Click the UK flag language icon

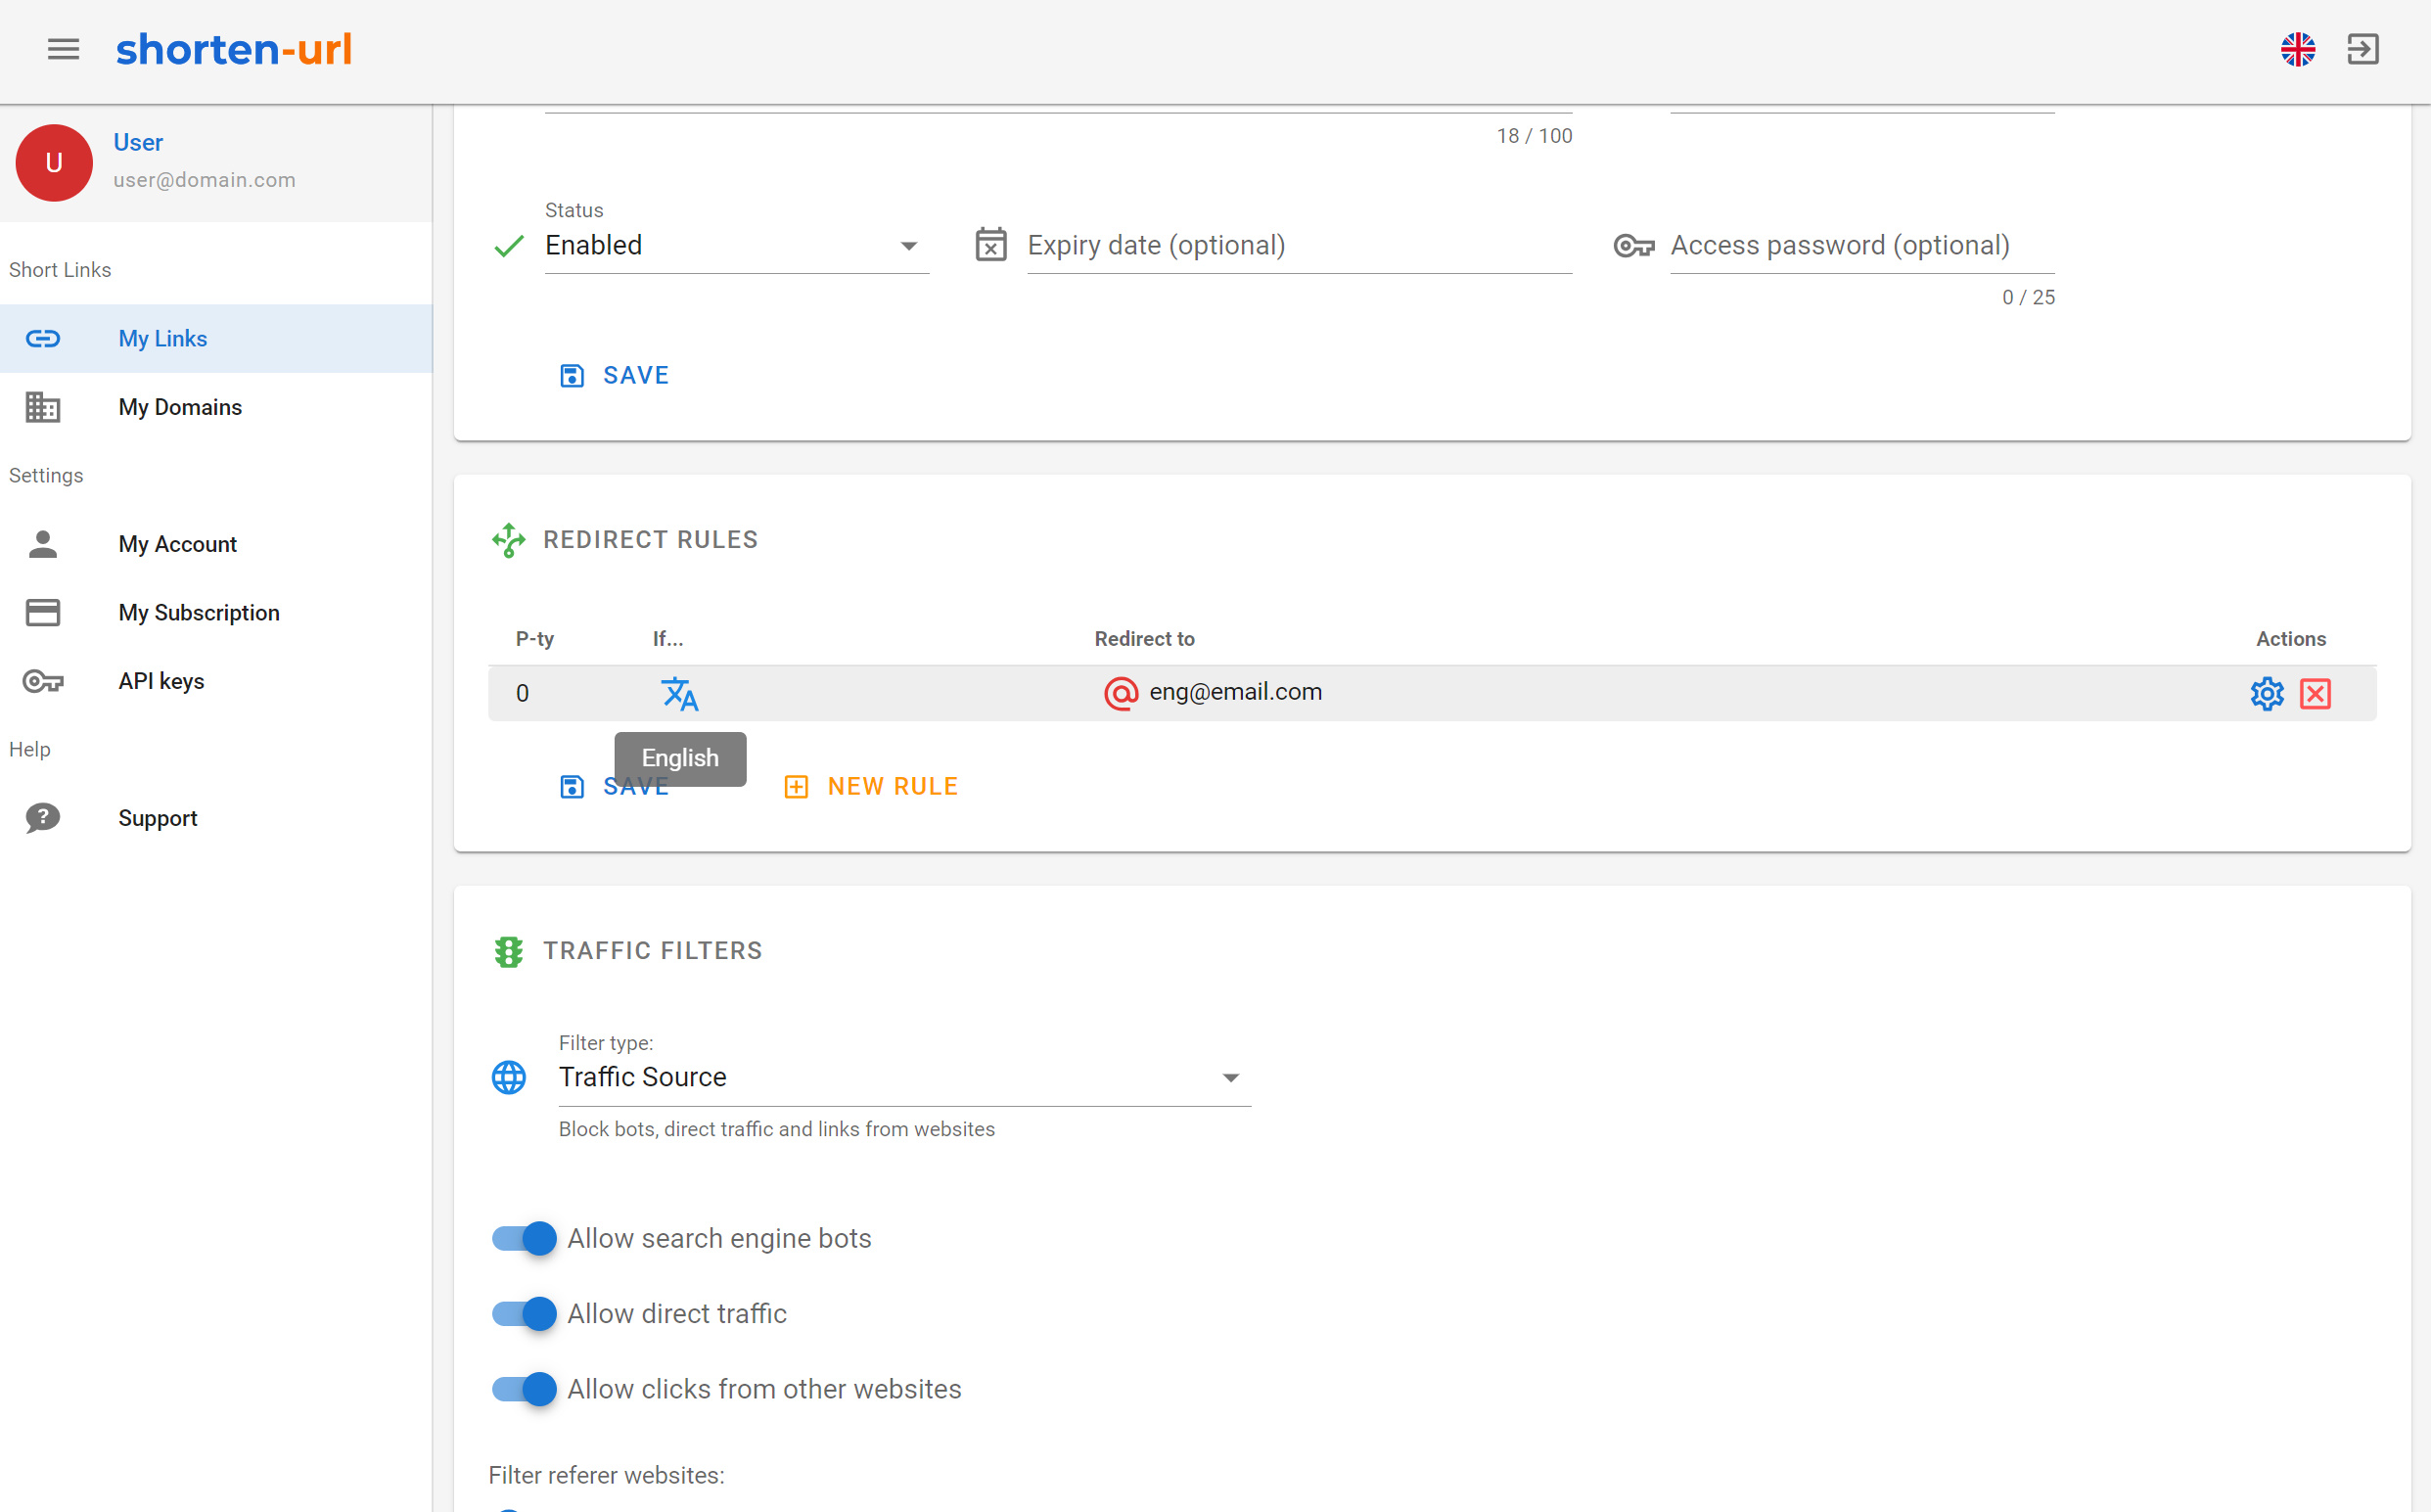pyautogui.click(x=2299, y=49)
